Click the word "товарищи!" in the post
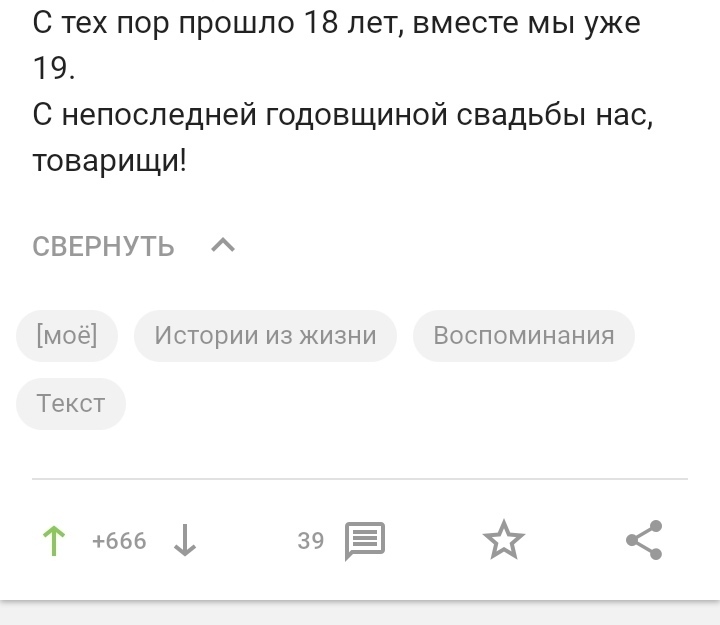This screenshot has height=625, width=720. [110, 160]
